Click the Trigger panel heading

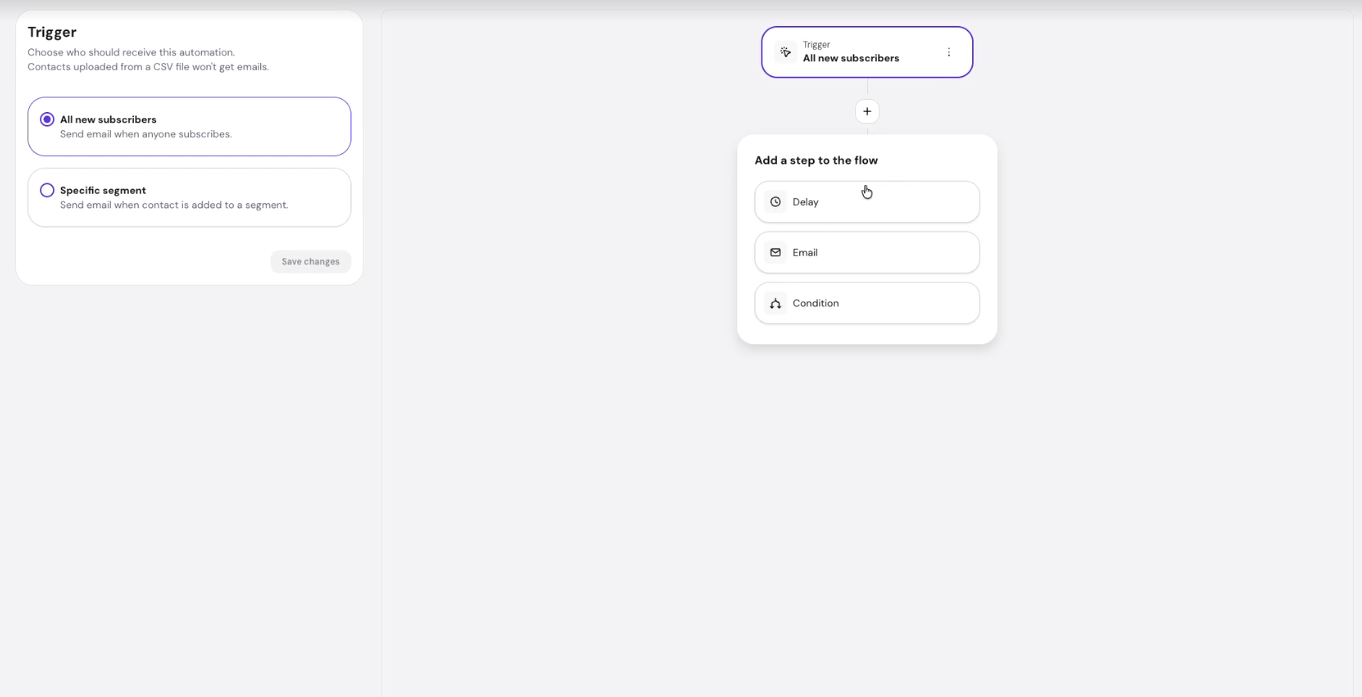pos(52,32)
